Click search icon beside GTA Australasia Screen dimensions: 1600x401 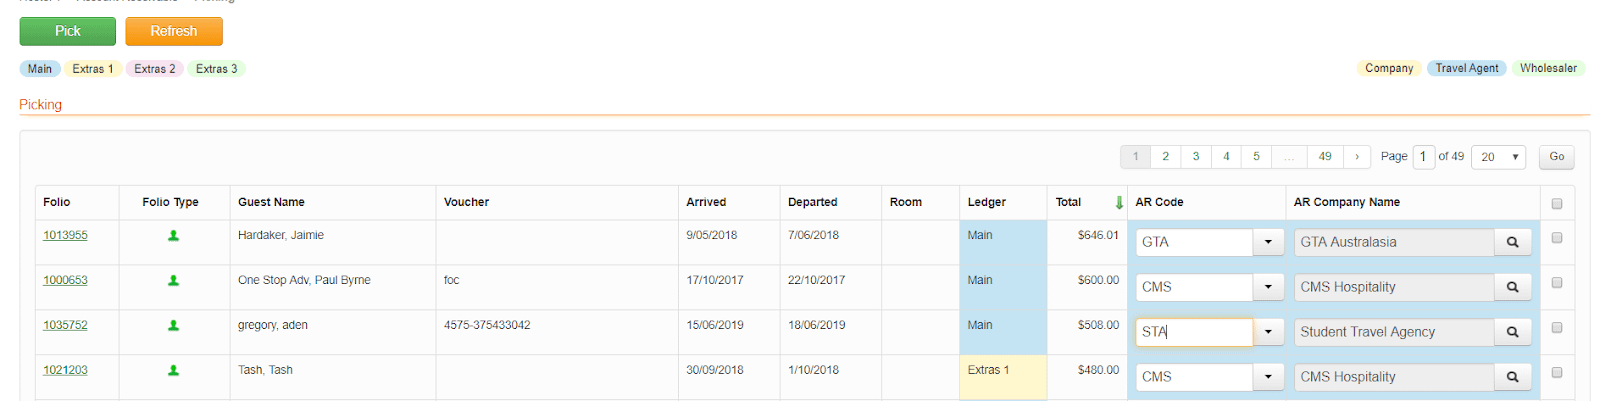click(x=1512, y=242)
